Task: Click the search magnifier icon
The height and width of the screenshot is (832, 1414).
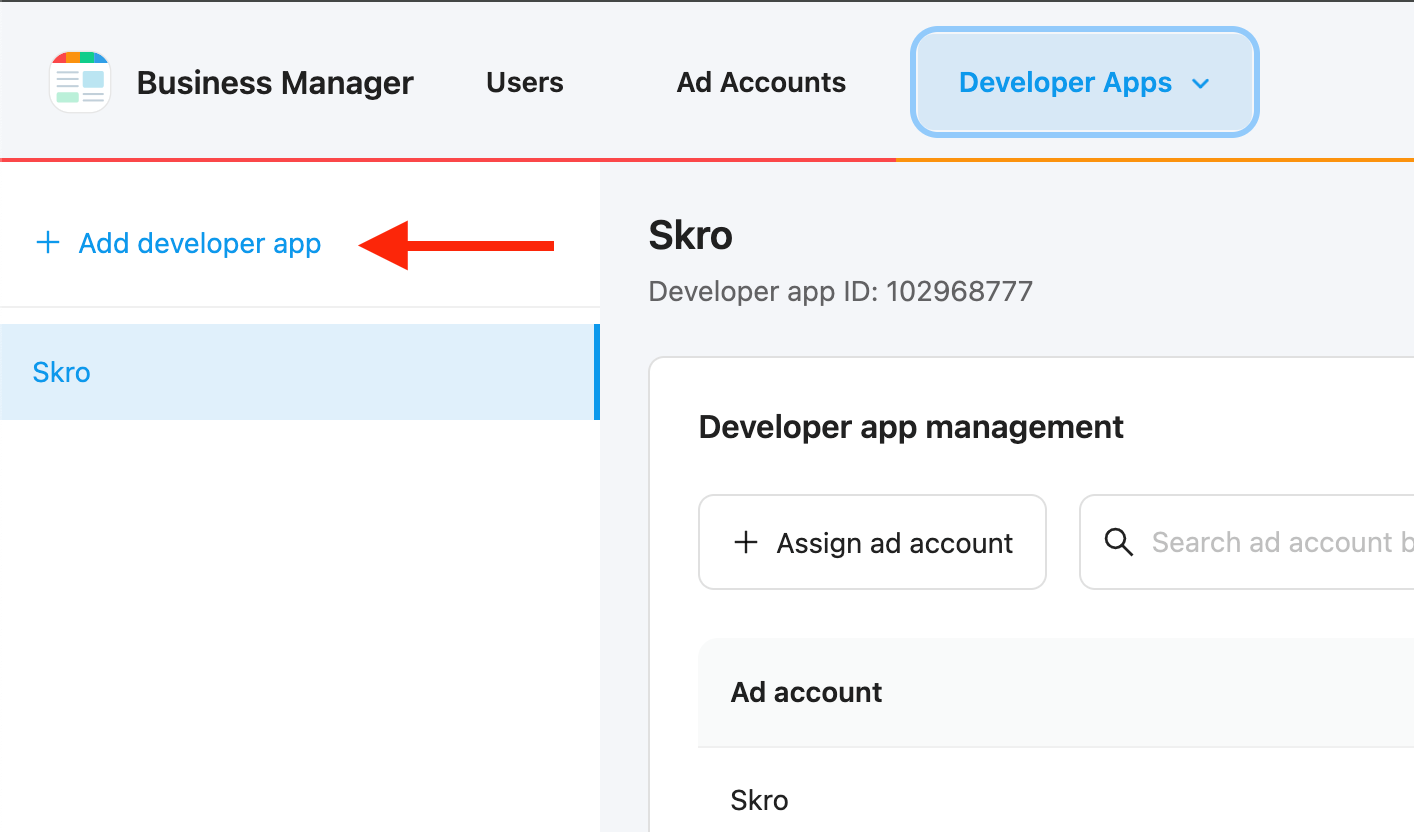Action: point(1118,543)
